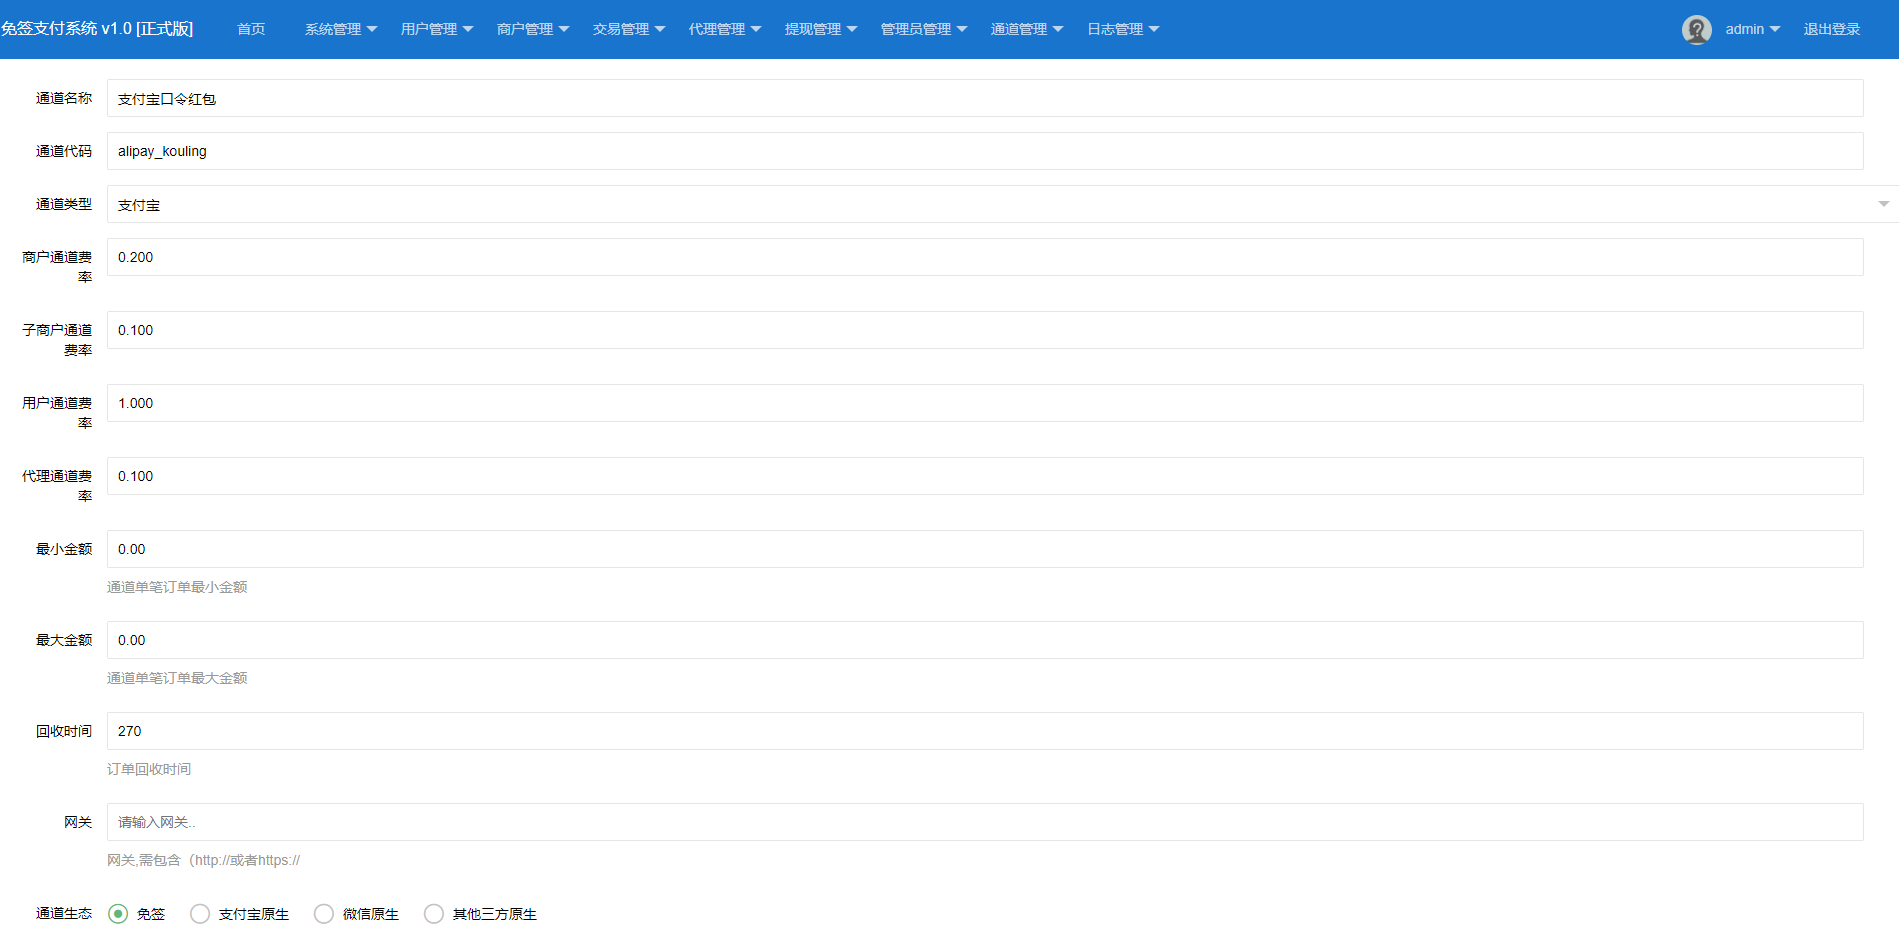Click the 通道类型 dropdown arrow icon
1899x930 pixels.
tap(1884, 204)
